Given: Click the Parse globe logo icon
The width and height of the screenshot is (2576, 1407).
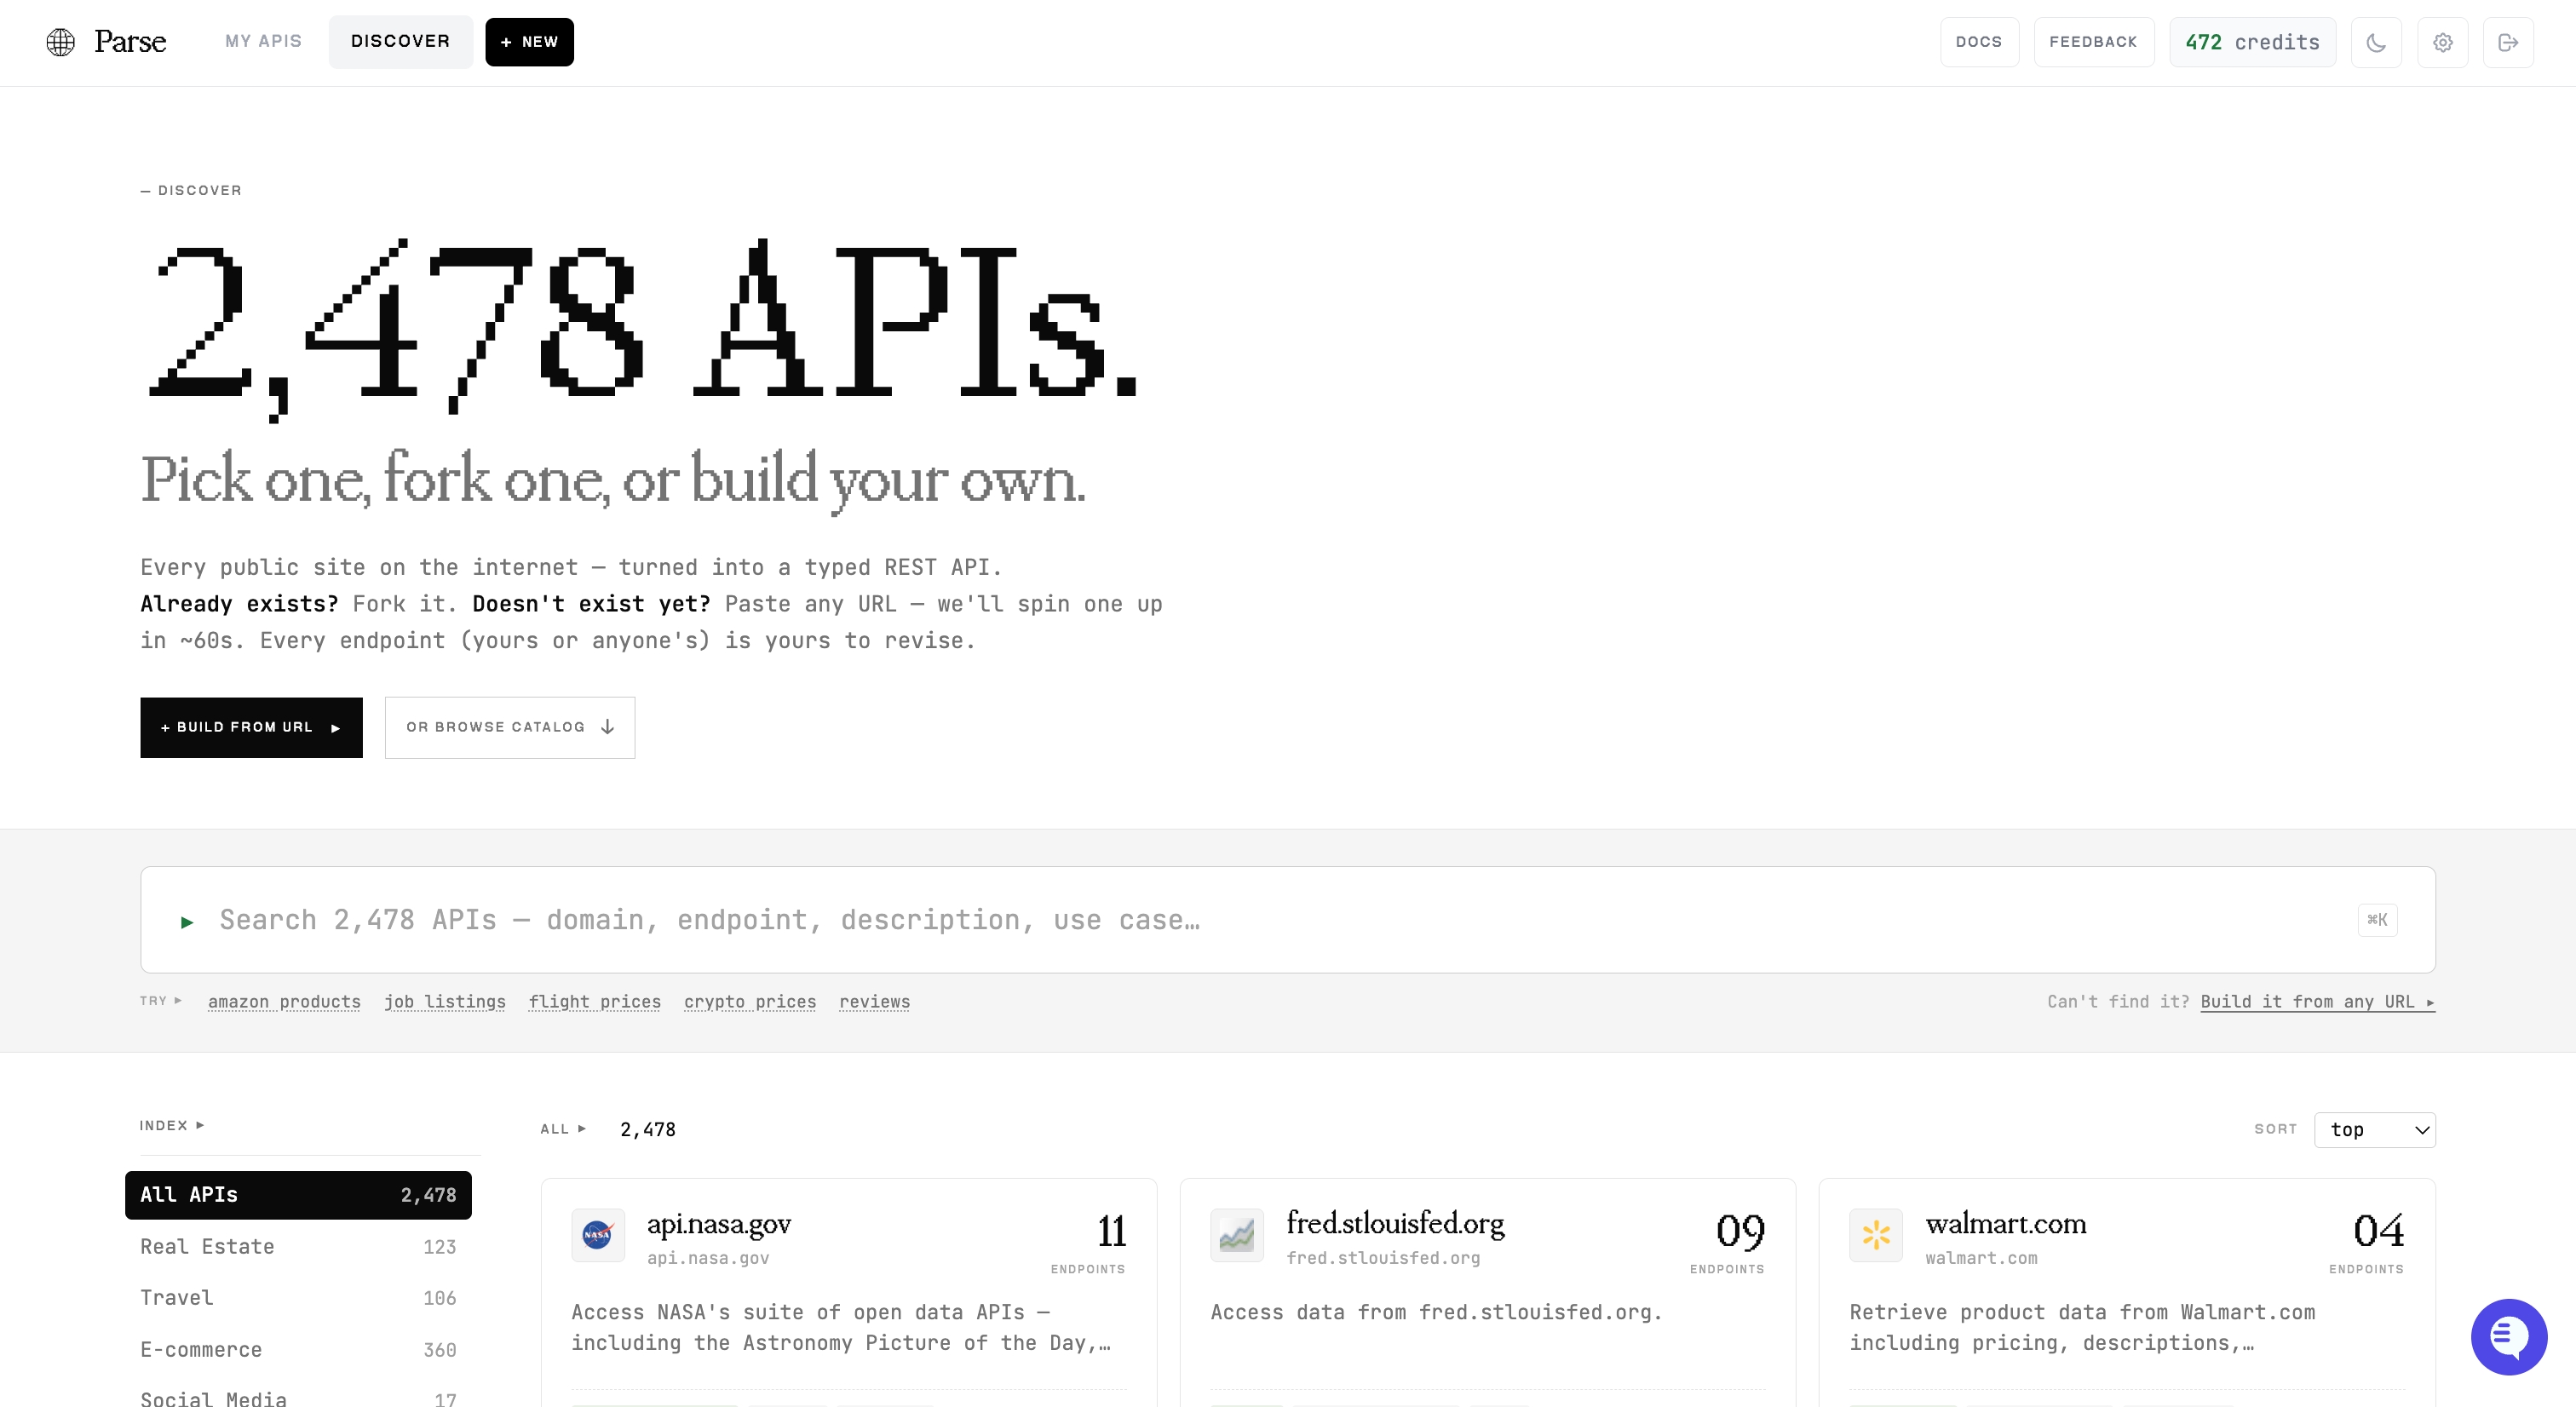Looking at the screenshot, I should (61, 42).
